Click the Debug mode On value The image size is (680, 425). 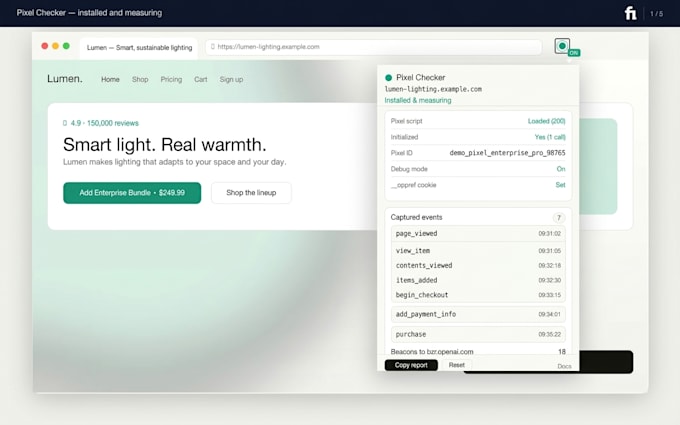(561, 169)
